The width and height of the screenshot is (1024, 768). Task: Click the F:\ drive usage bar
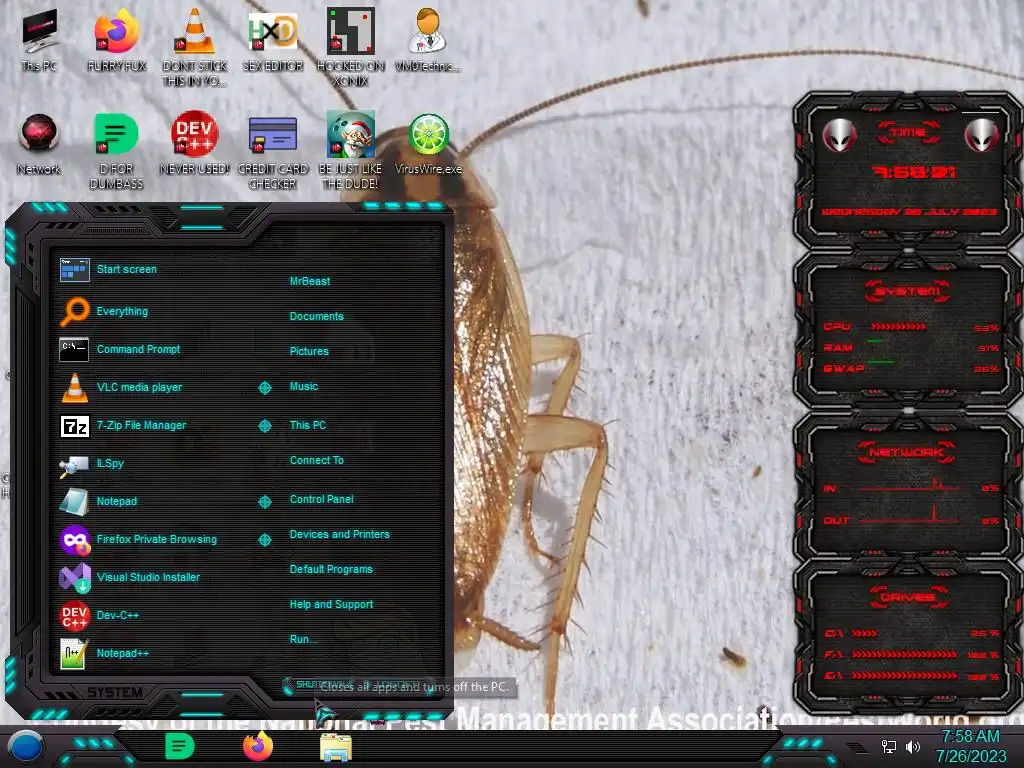click(904, 654)
